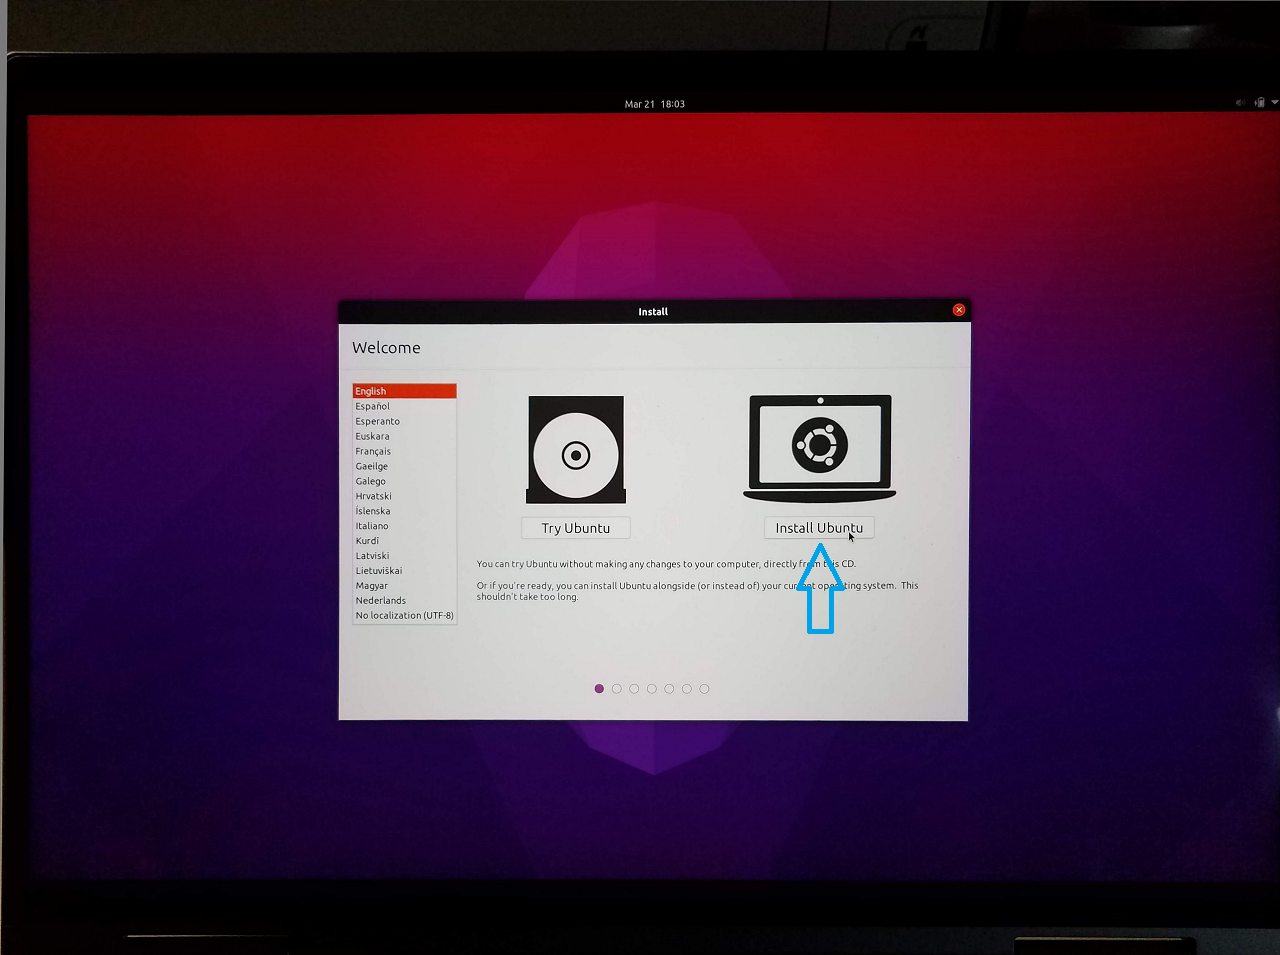Screen dimensions: 1280x955
Task: Select Magyar in the language list
Action: click(404, 586)
